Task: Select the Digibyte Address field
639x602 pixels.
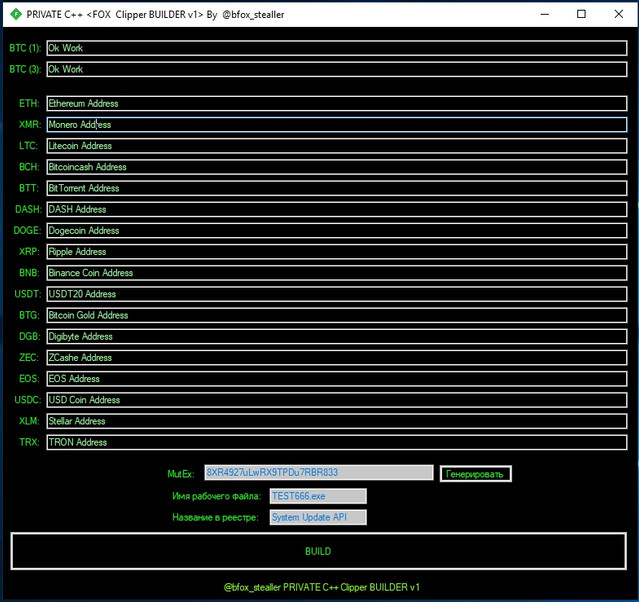Action: 337,337
